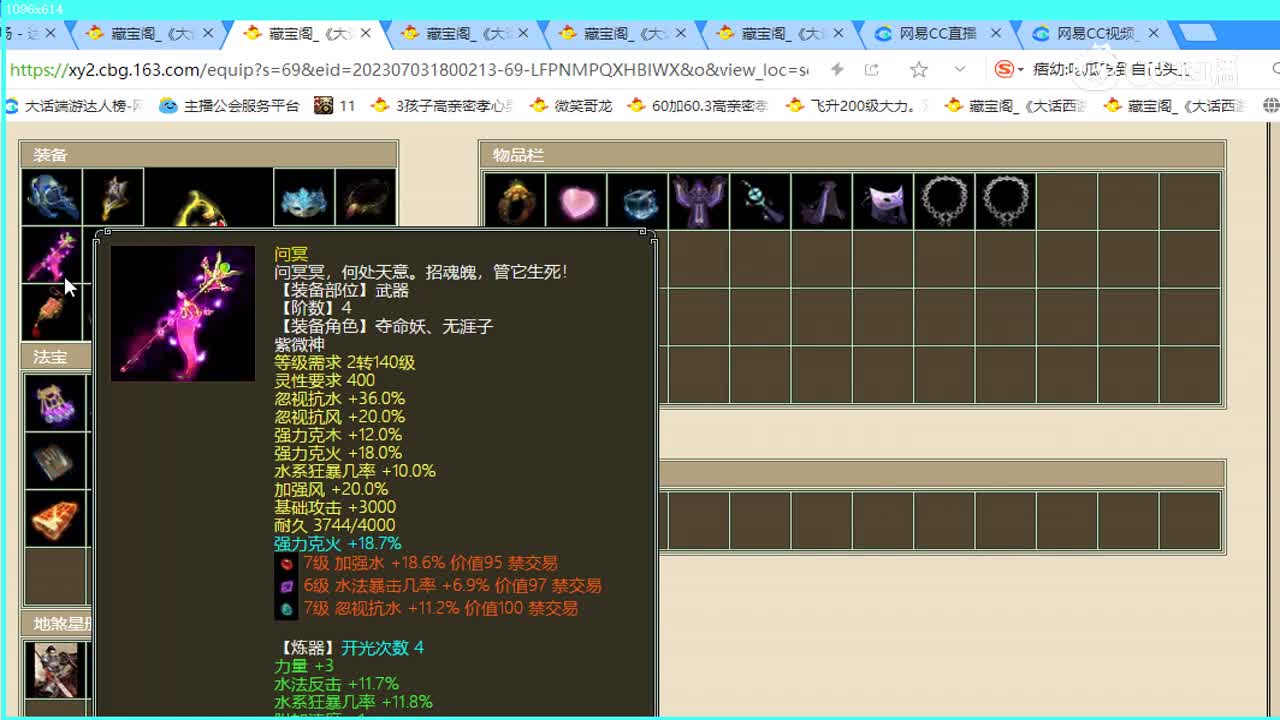Open the warrior portrait under 地煞星
The image size is (1280, 720).
click(x=56, y=670)
